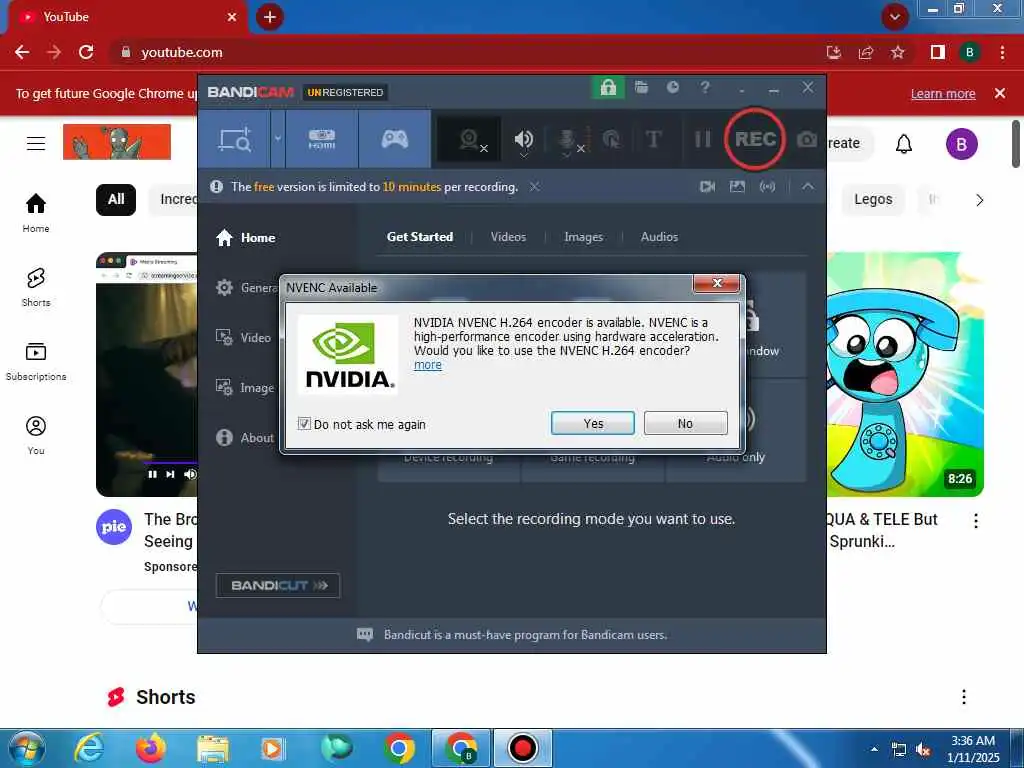Screen dimensions: 1024x768
Task: Open the screen recording mode dropdown arrow
Action: click(278, 139)
